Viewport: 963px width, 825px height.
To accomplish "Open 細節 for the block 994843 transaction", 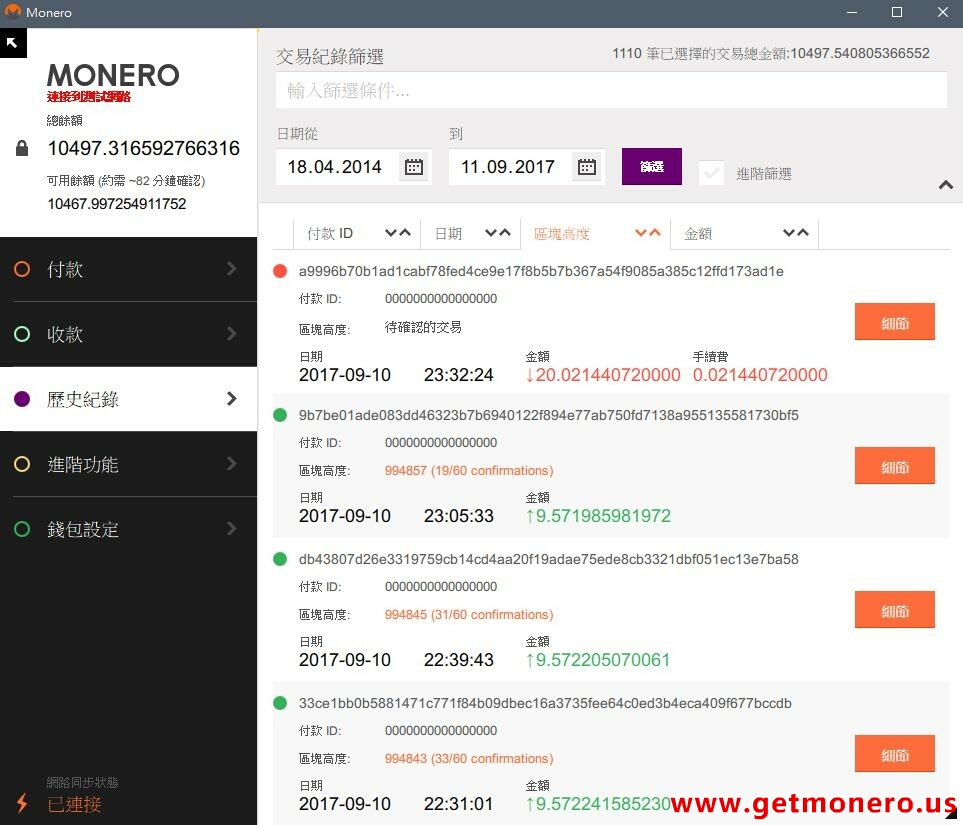I will point(895,753).
